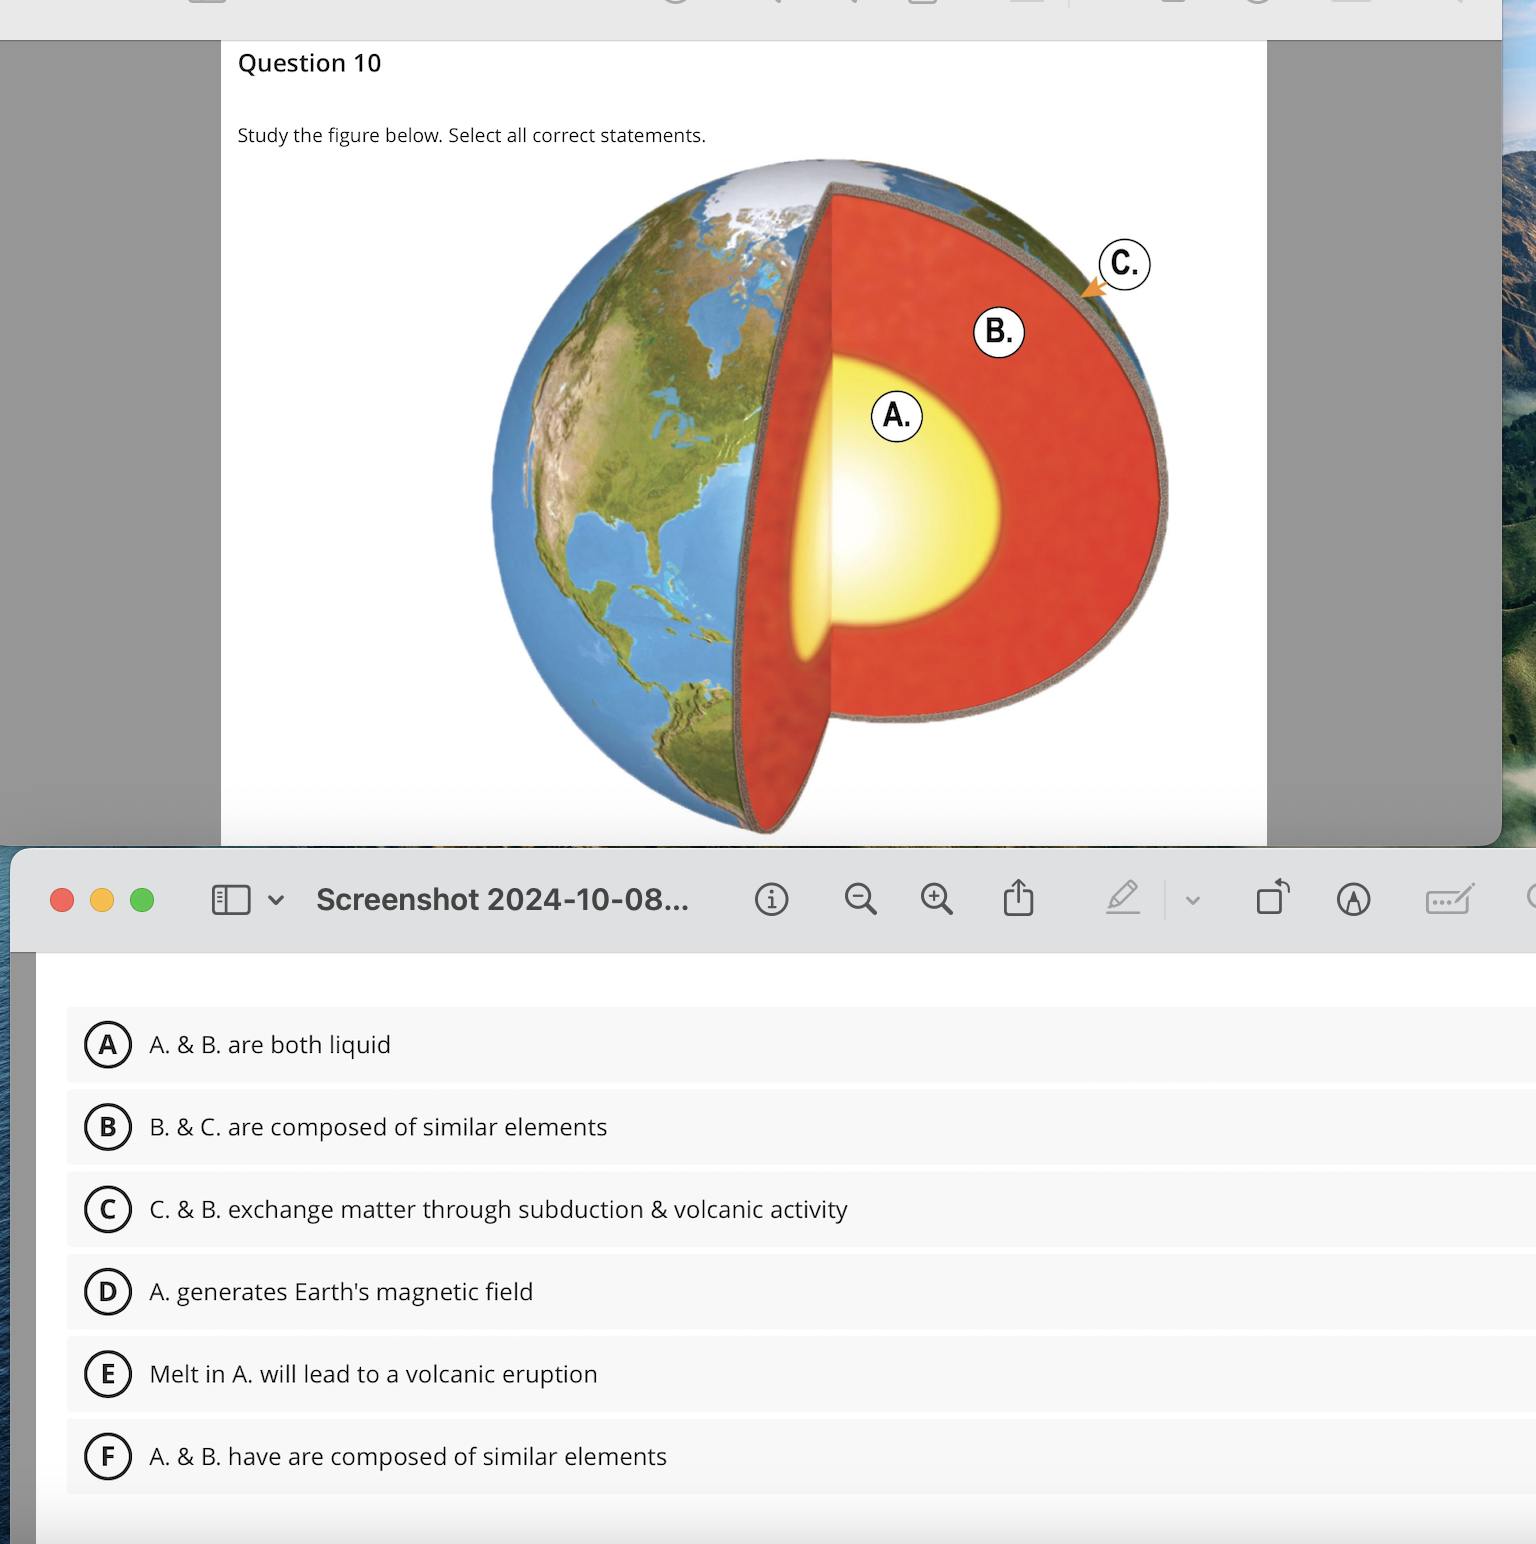Viewport: 1536px width, 1544px height.
Task: Click the C. label pointing to the crust
Action: coord(1124,264)
